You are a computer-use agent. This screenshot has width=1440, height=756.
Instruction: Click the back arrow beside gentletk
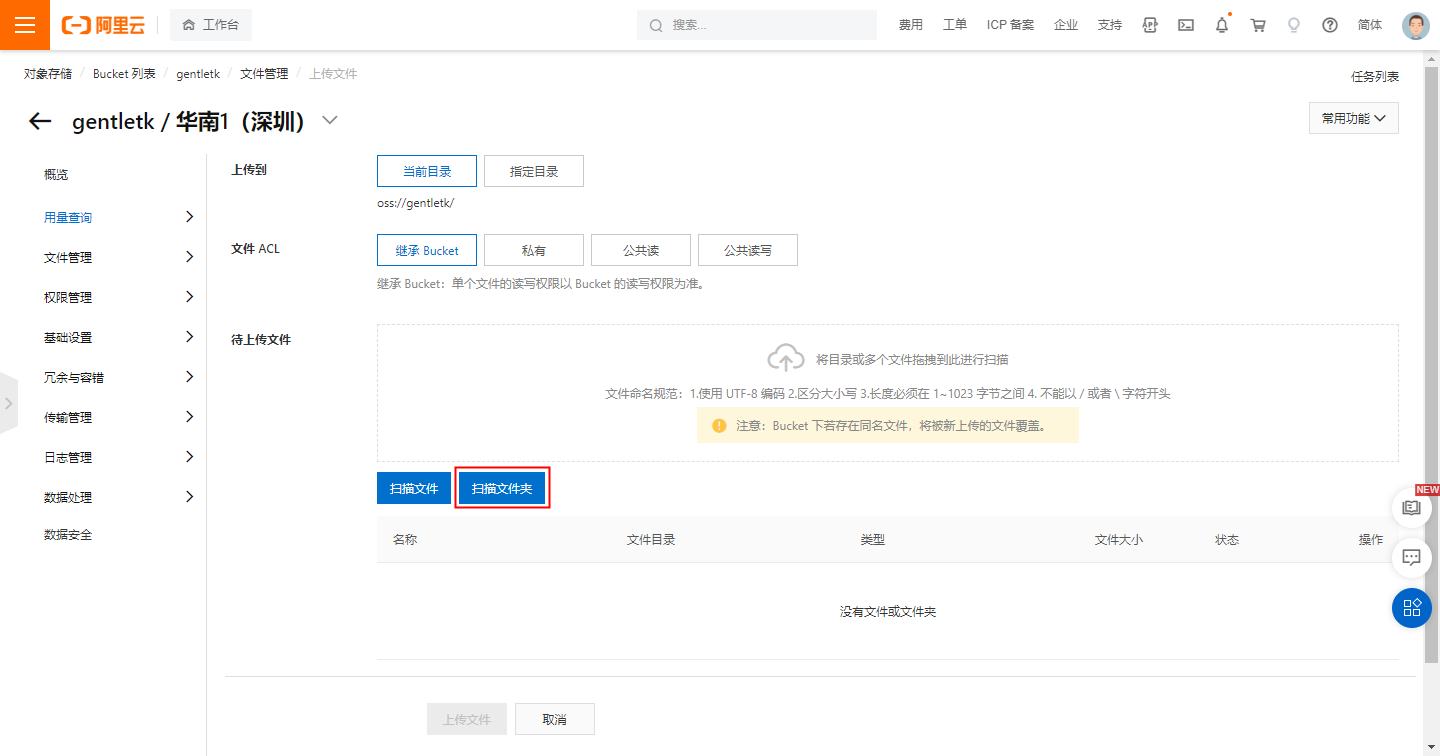[x=39, y=121]
